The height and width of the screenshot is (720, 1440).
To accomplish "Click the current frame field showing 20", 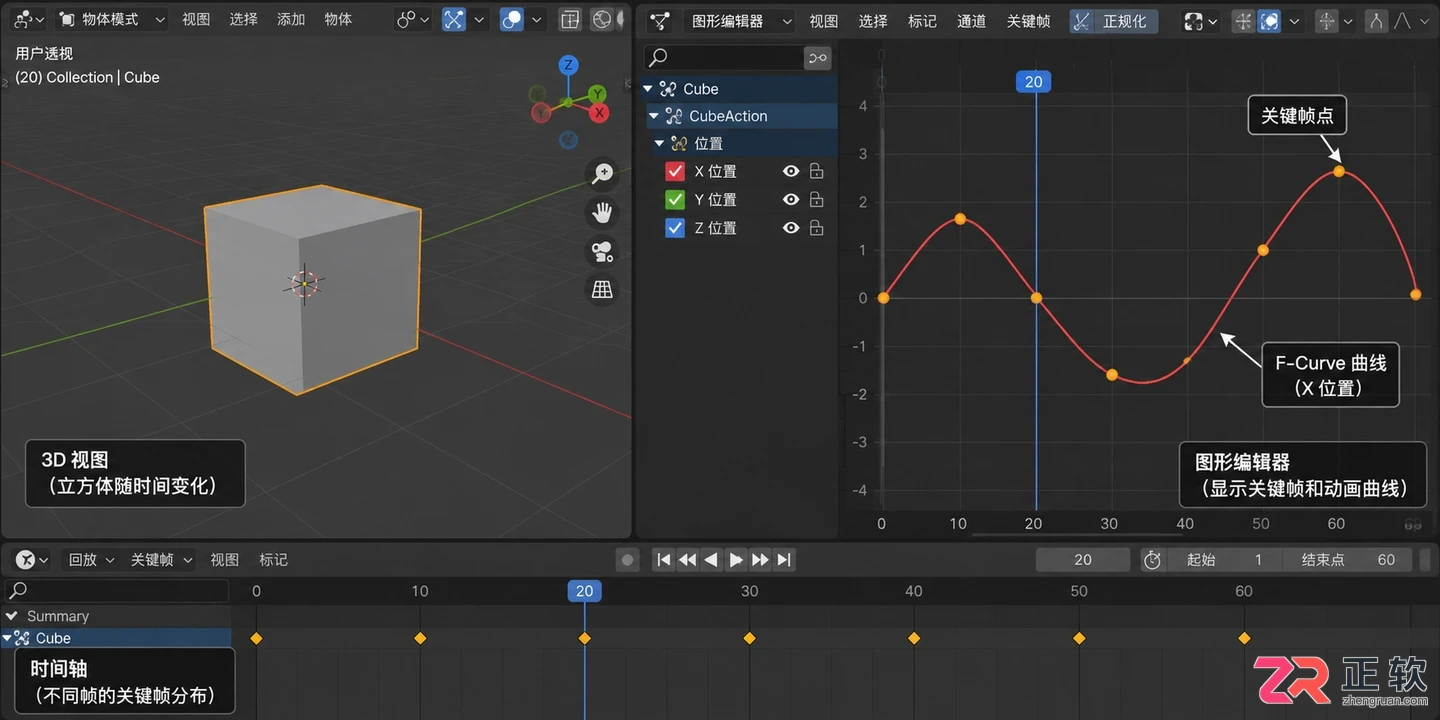I will tap(1083, 560).
